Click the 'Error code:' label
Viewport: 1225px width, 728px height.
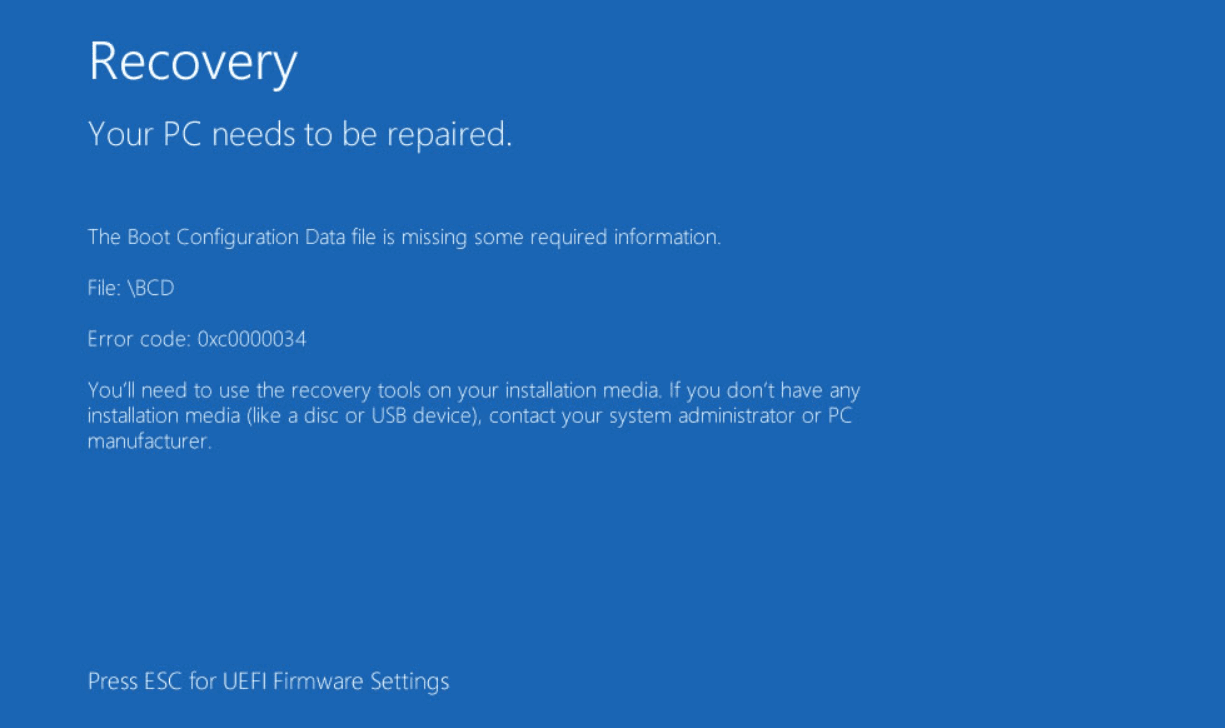click(139, 340)
